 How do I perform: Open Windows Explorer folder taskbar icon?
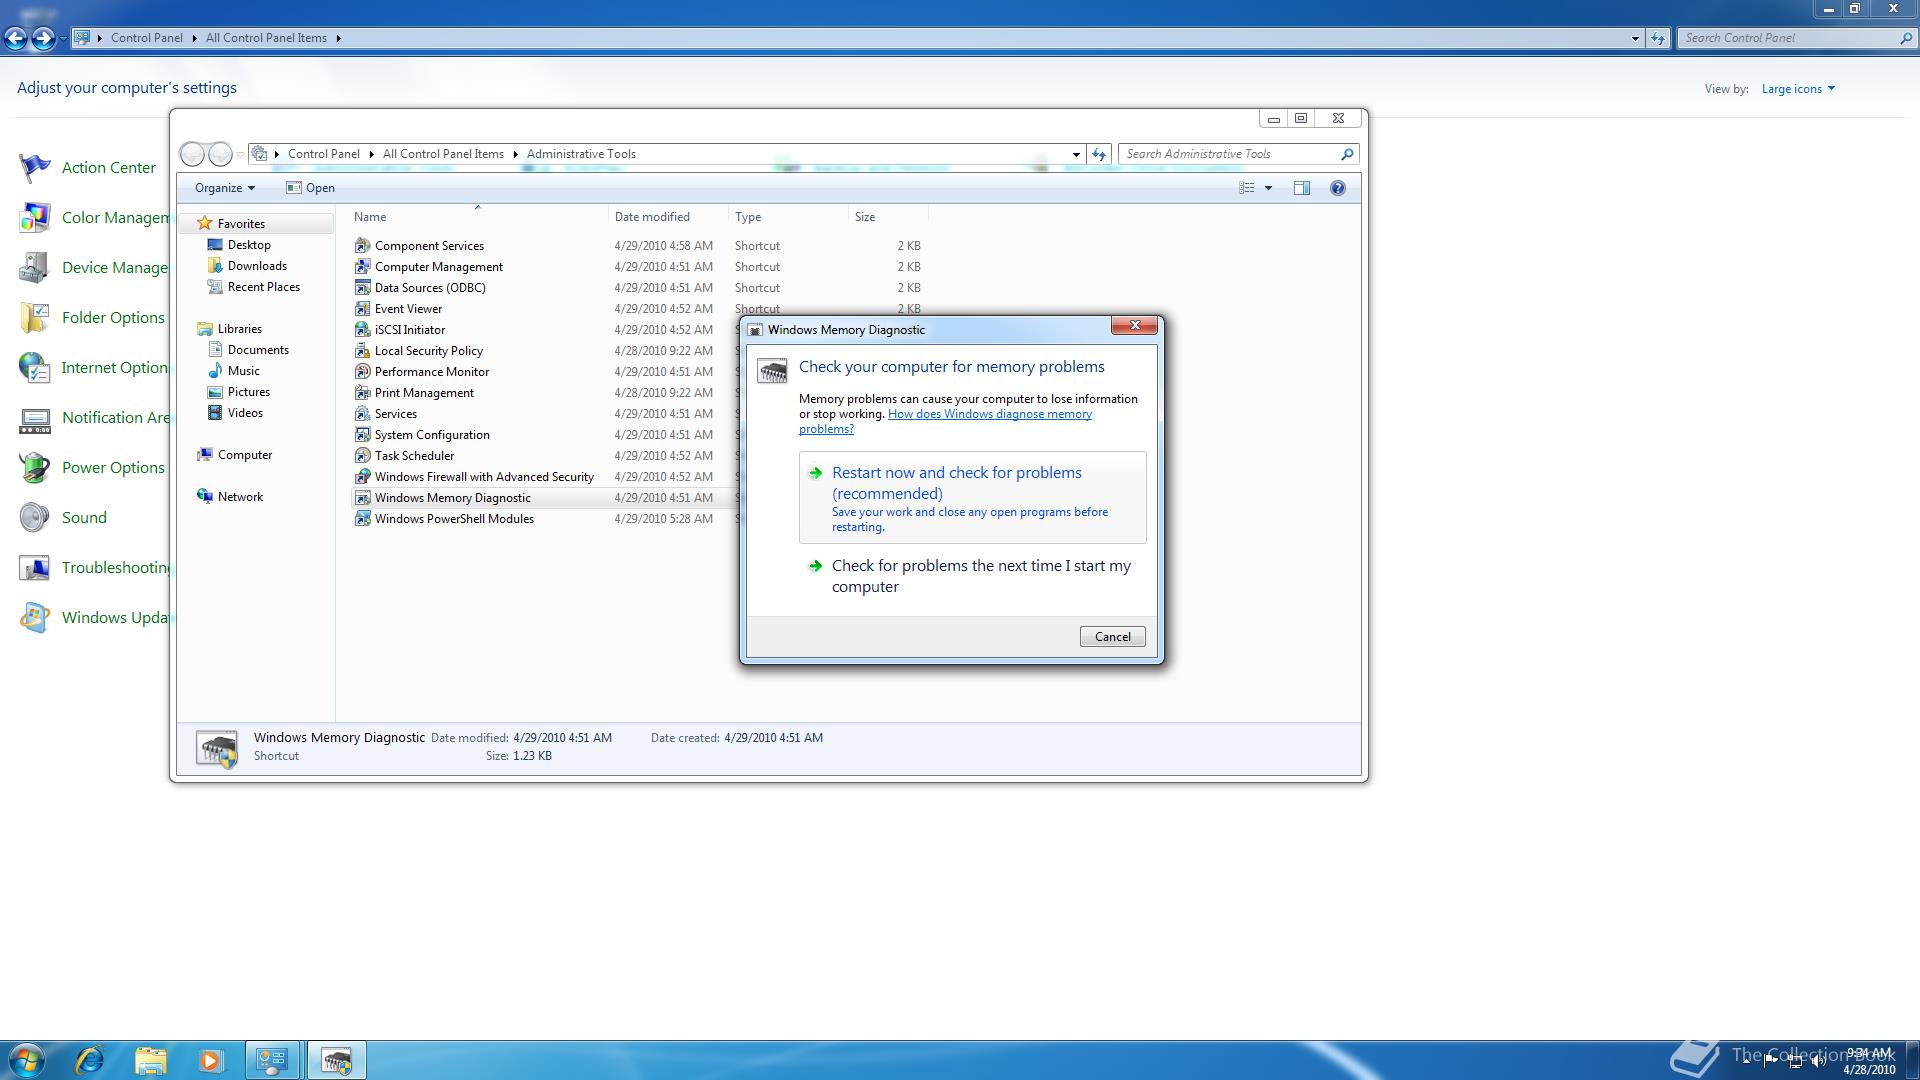coord(150,1060)
